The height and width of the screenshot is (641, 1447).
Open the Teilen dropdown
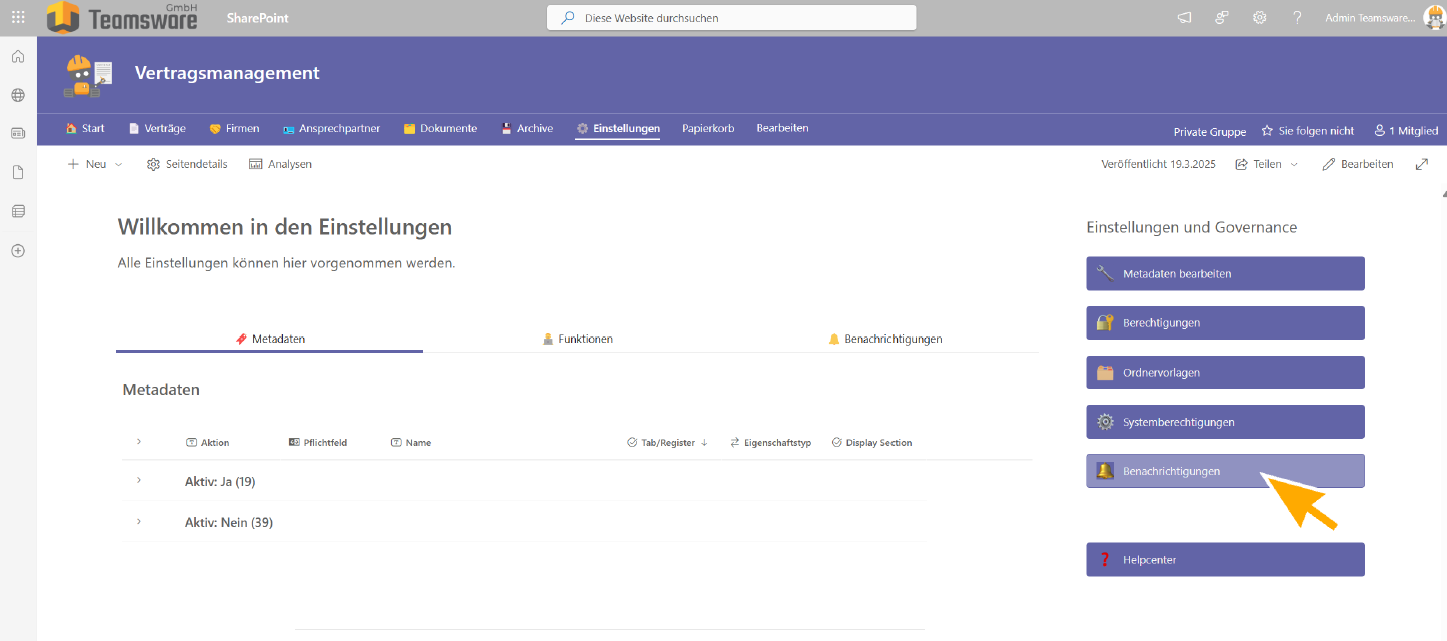[1267, 164]
